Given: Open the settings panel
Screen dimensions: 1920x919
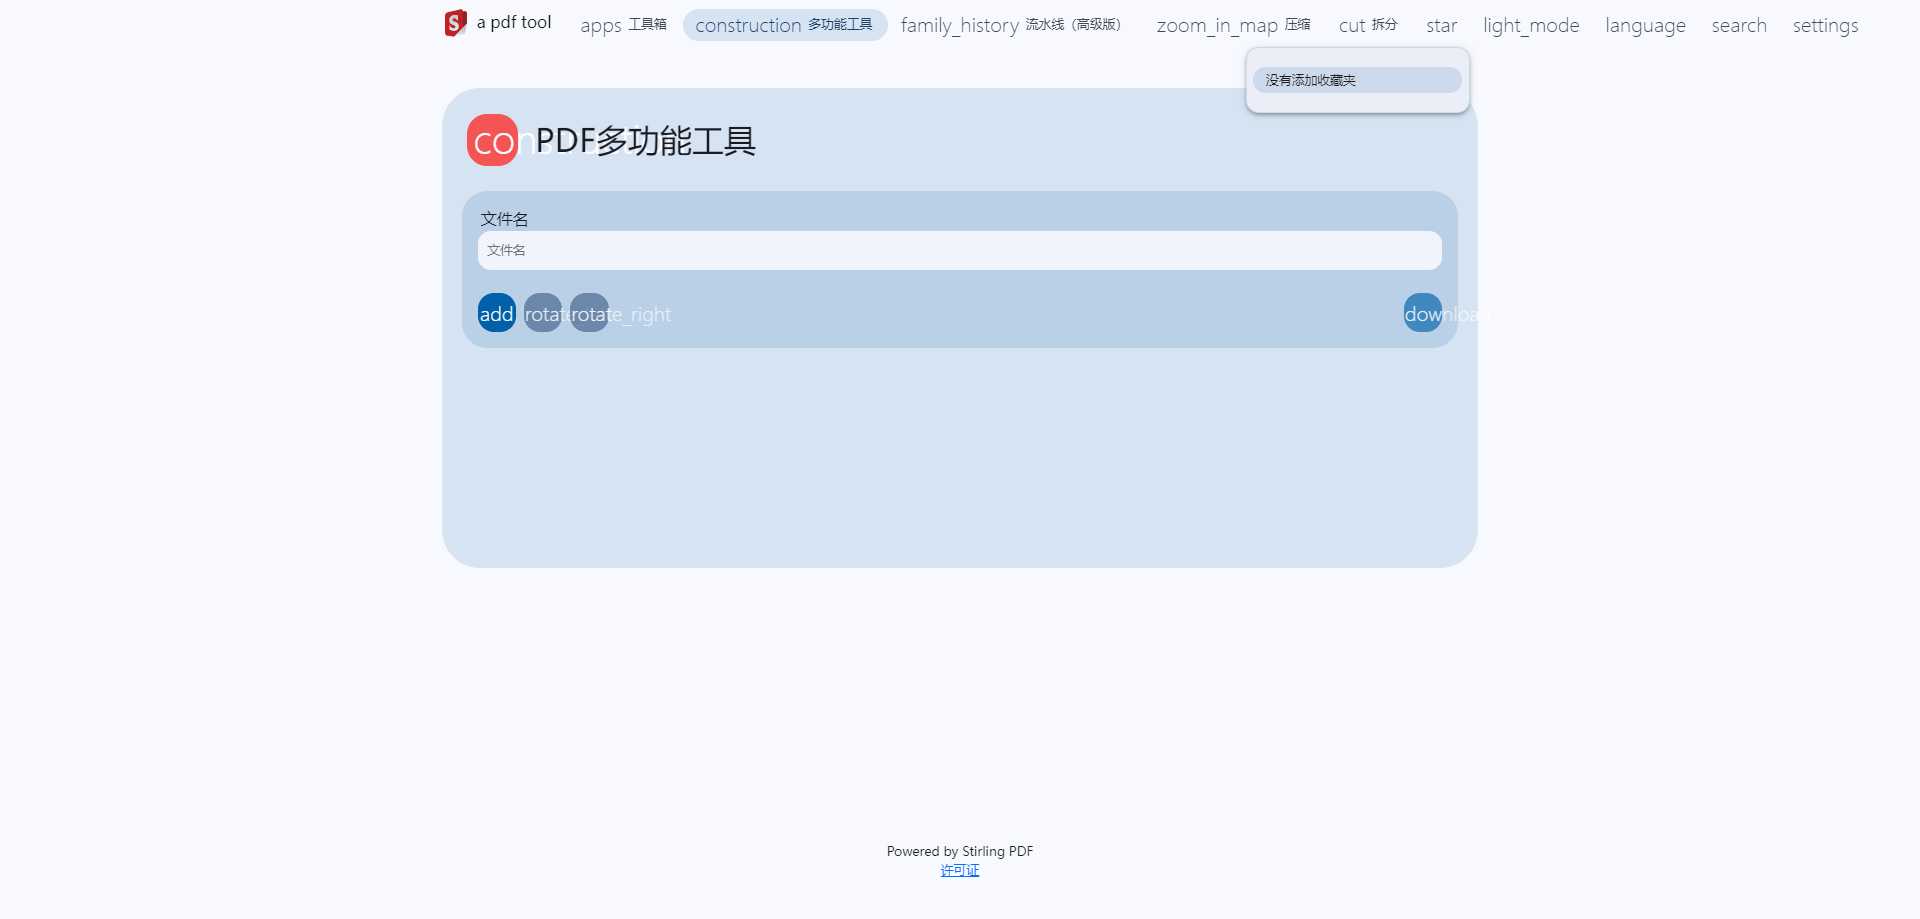Looking at the screenshot, I should point(1824,25).
